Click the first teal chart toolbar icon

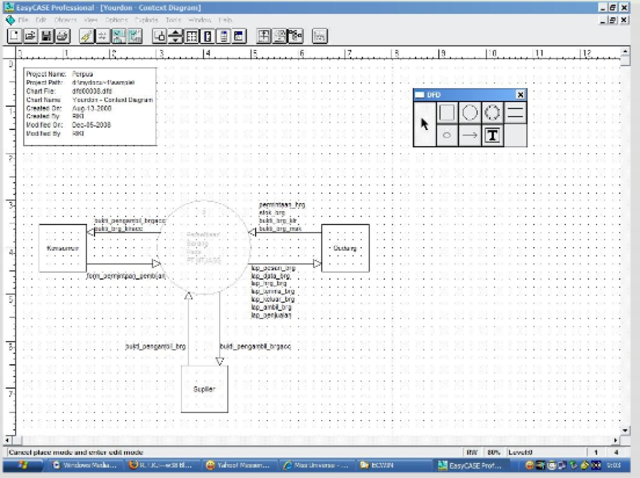click(x=118, y=36)
